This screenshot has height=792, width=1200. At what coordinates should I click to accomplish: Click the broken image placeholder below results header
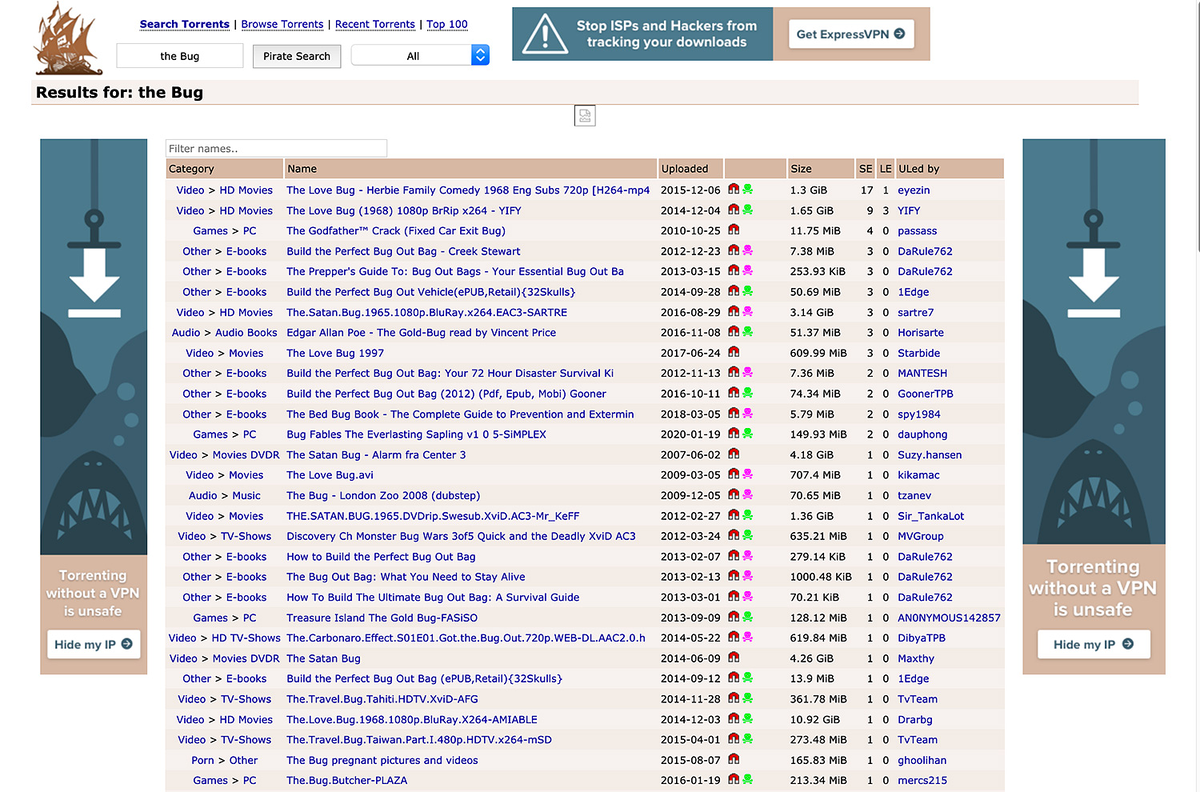point(585,116)
